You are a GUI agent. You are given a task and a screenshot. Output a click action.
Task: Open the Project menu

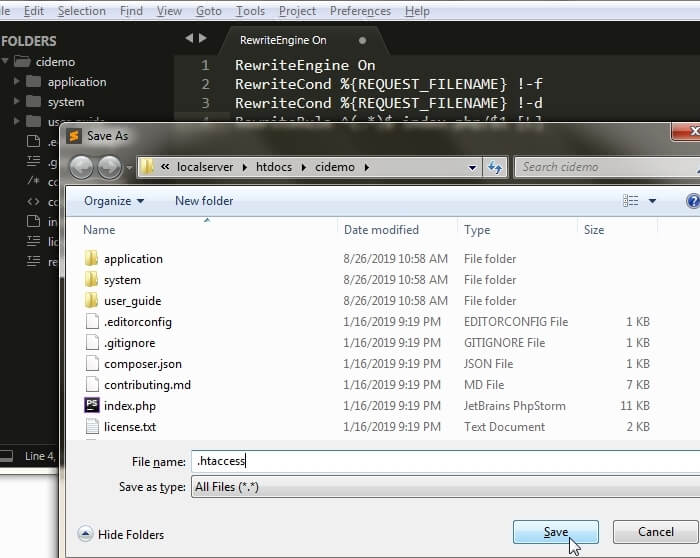(297, 11)
